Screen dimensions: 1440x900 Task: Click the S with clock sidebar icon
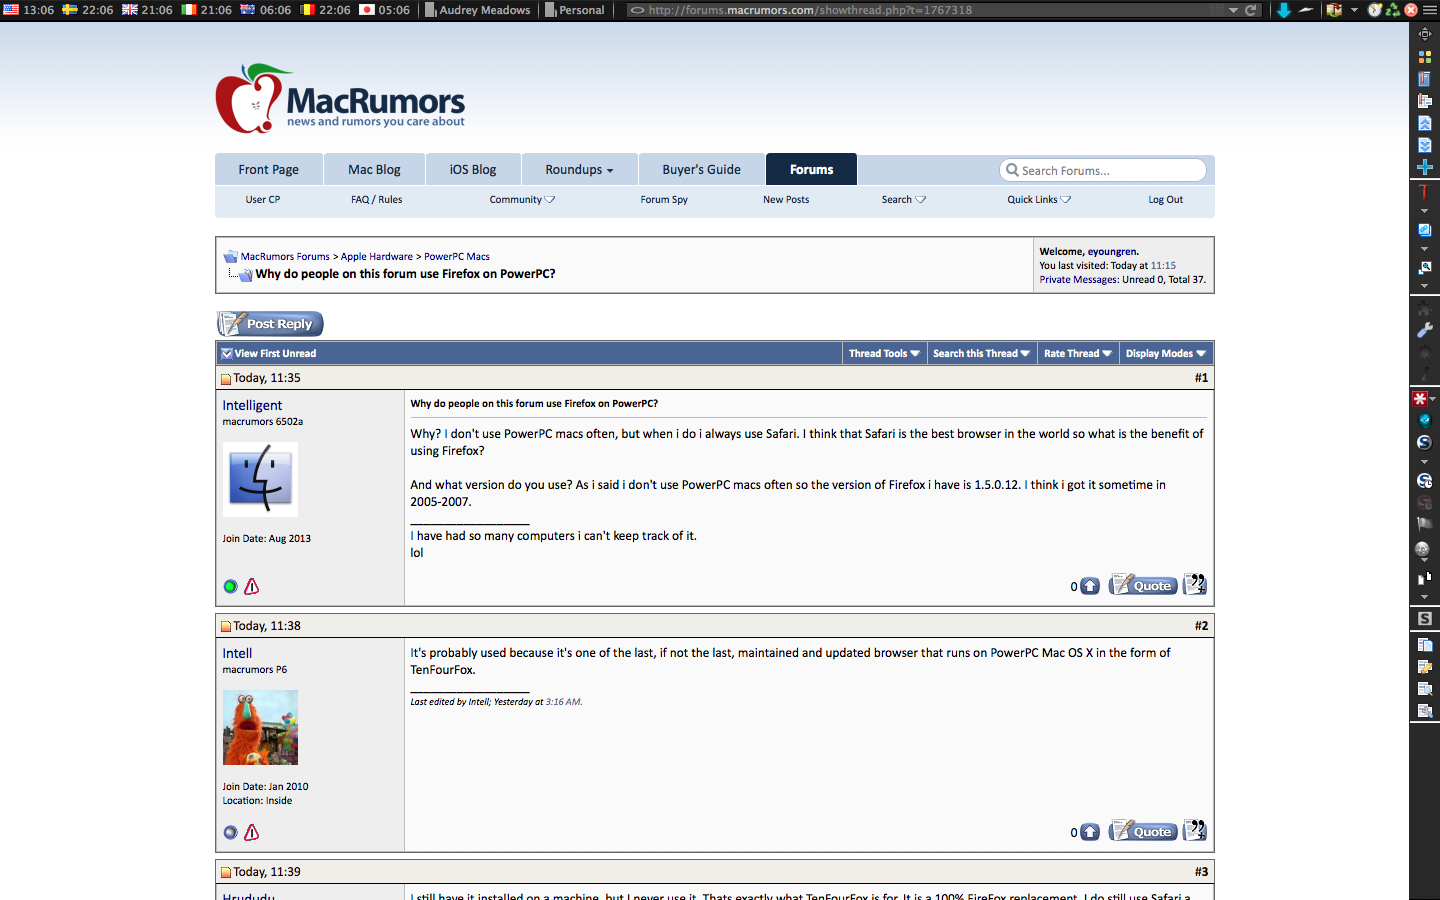[x=1424, y=481]
